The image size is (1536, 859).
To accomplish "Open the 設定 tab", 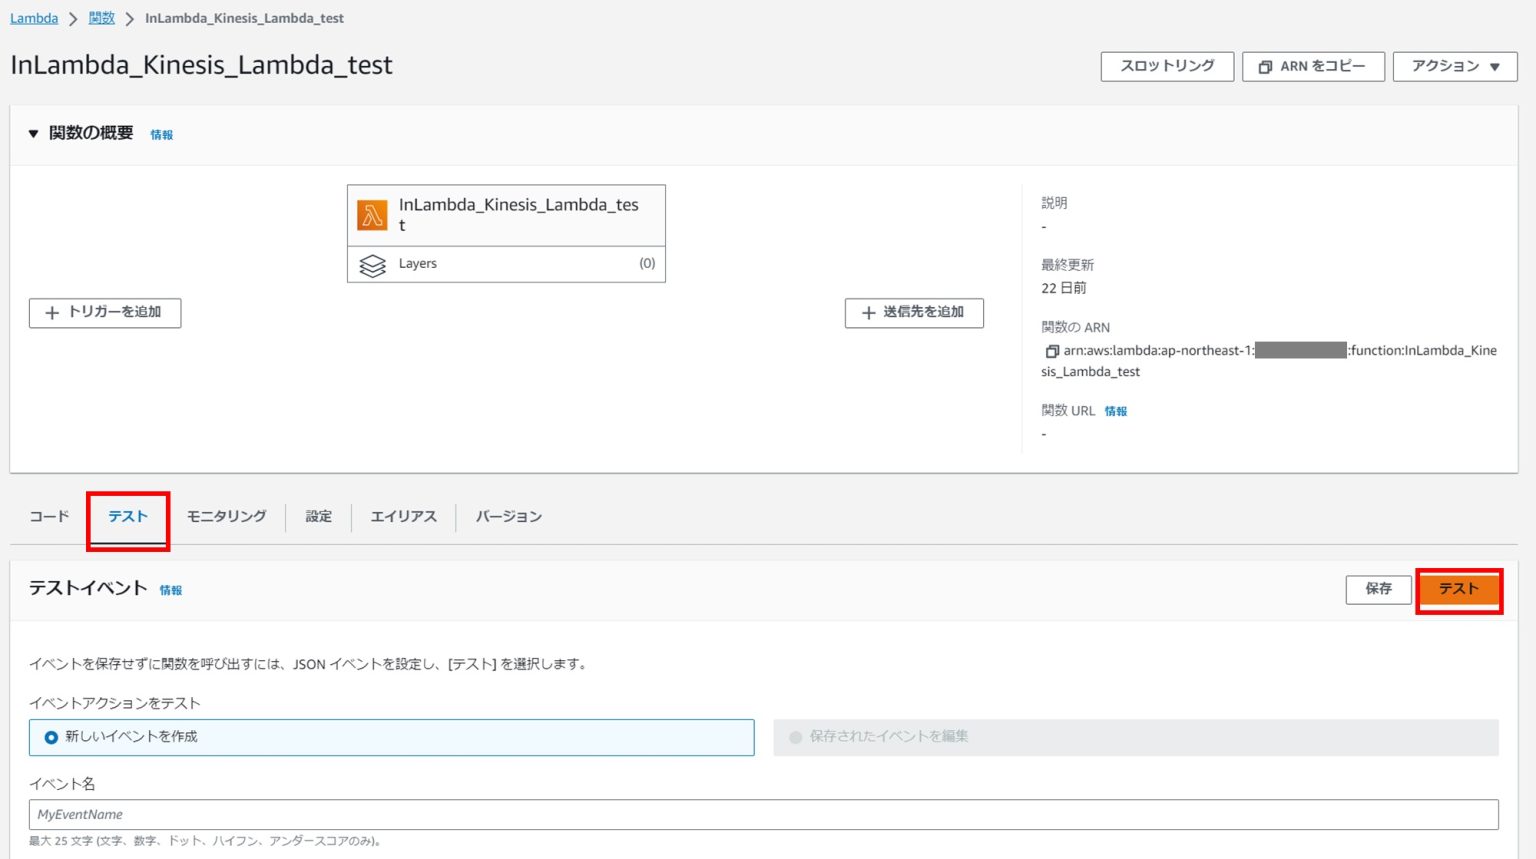I will (x=318, y=517).
